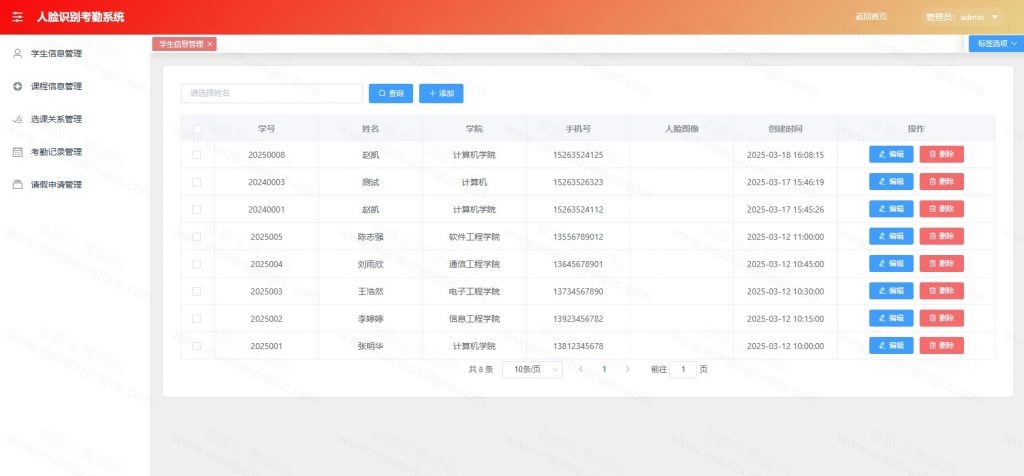
Task: Open the 管理员 admin dropdown
Action: click(x=962, y=17)
